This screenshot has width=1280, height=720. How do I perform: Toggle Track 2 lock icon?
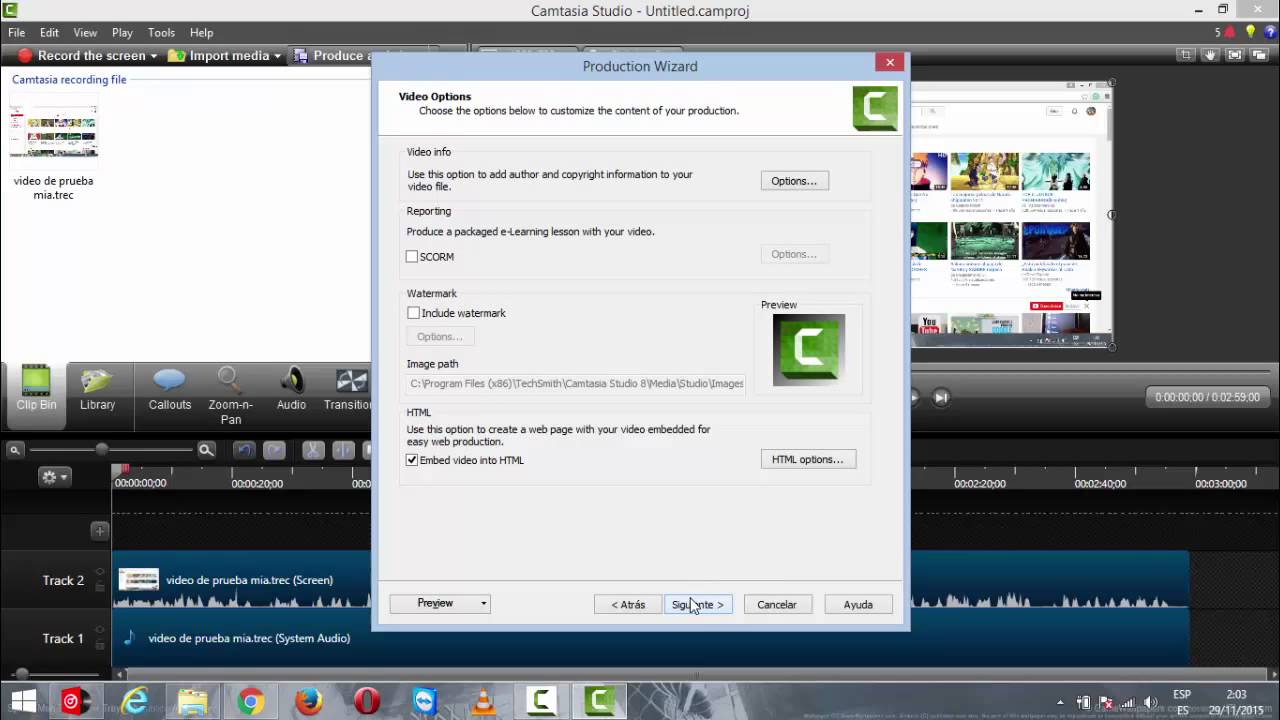coord(99,587)
